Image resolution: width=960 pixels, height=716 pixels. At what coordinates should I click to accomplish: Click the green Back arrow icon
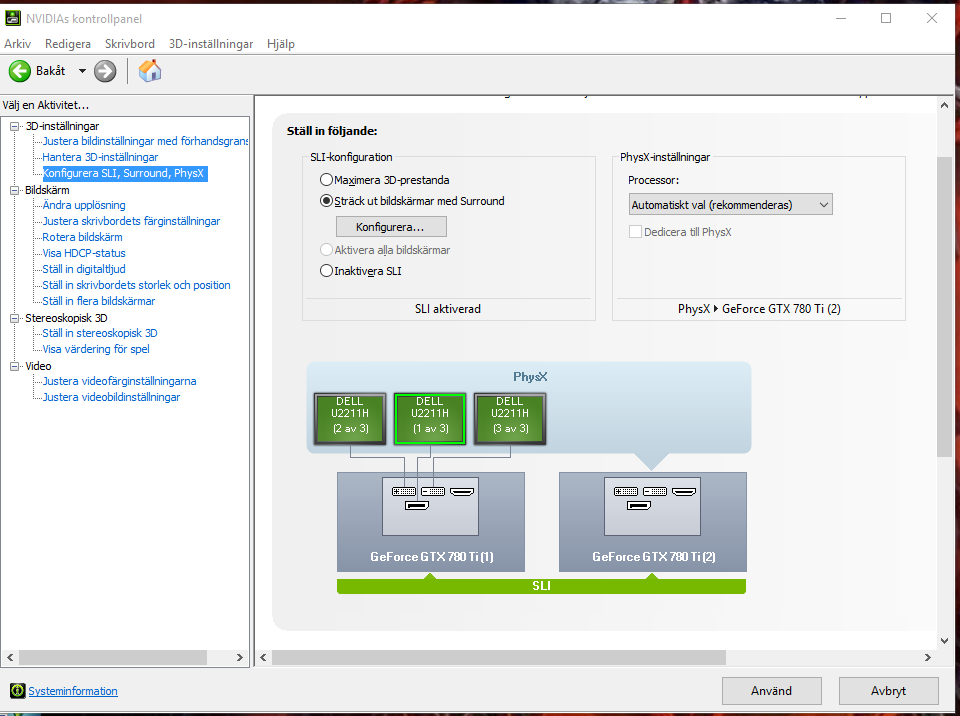pyautogui.click(x=20, y=71)
